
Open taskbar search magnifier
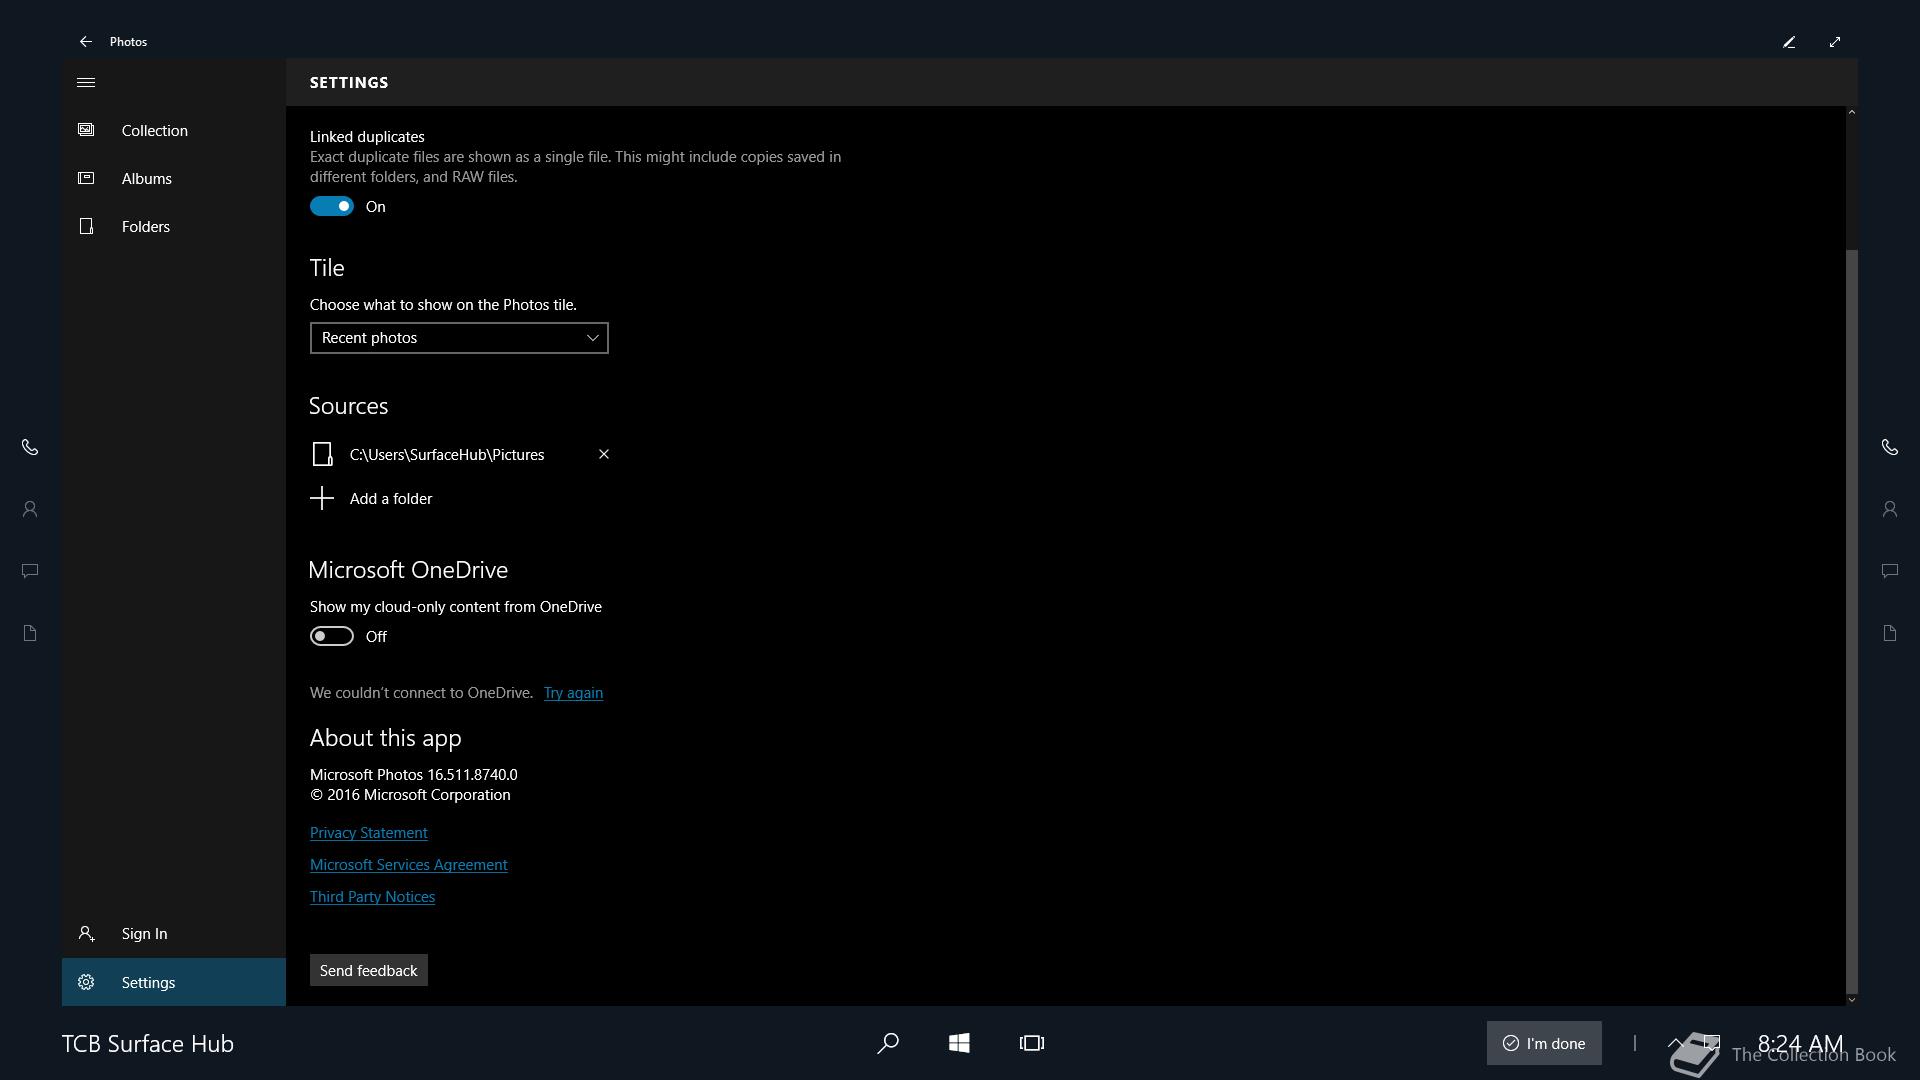888,1043
